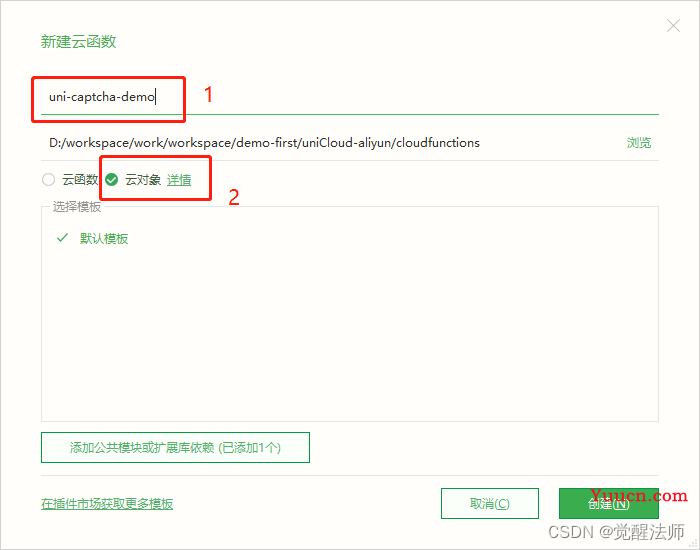700x550 pixels.
Task: Open 在插件市场获取更多模板 link
Action: [x=107, y=504]
